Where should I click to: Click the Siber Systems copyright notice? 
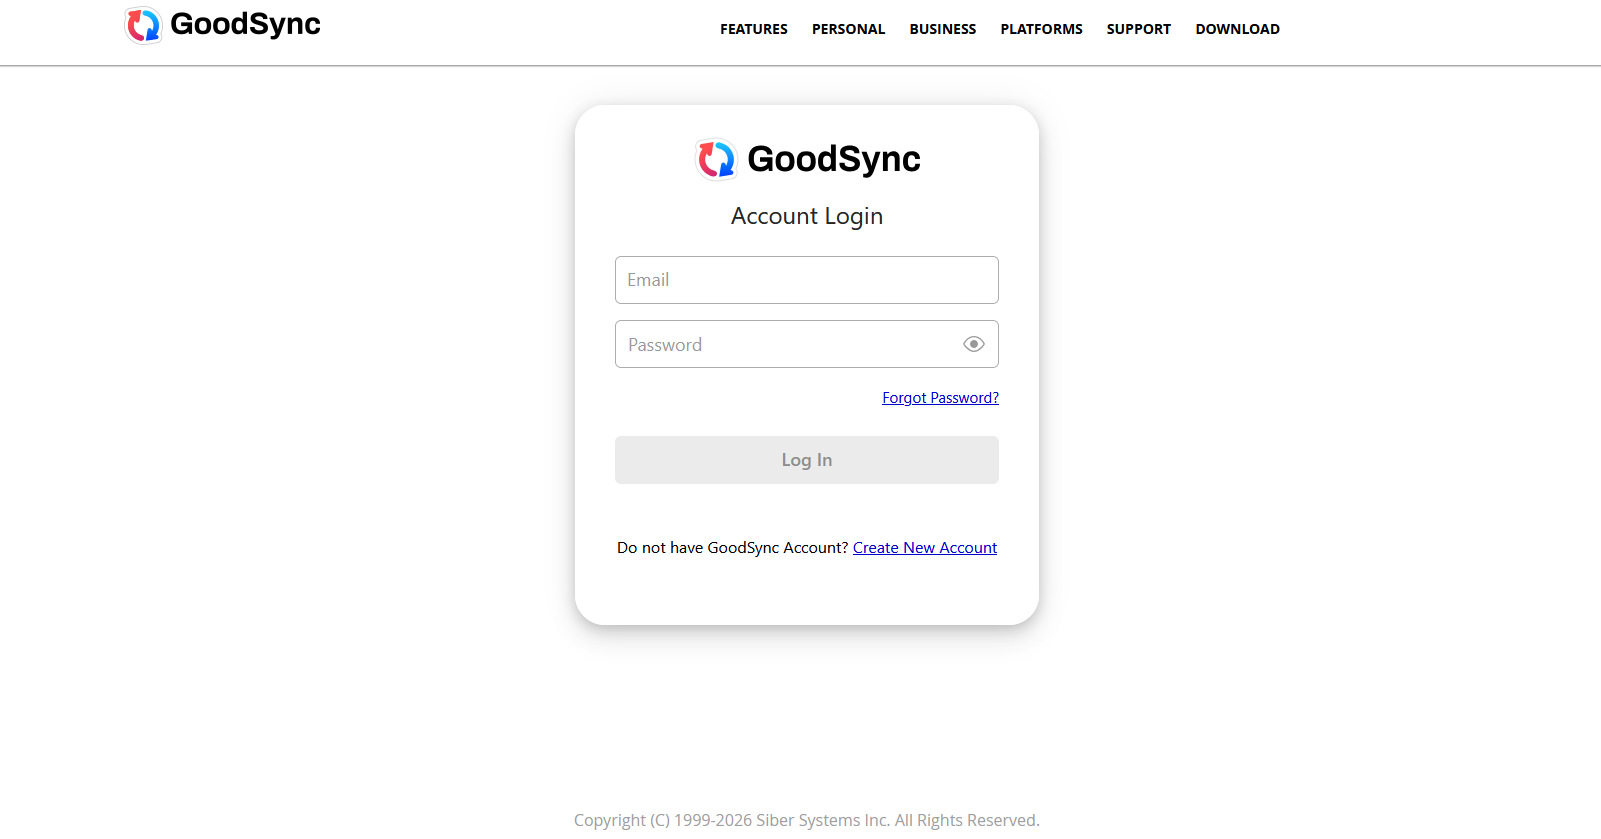coord(806,820)
